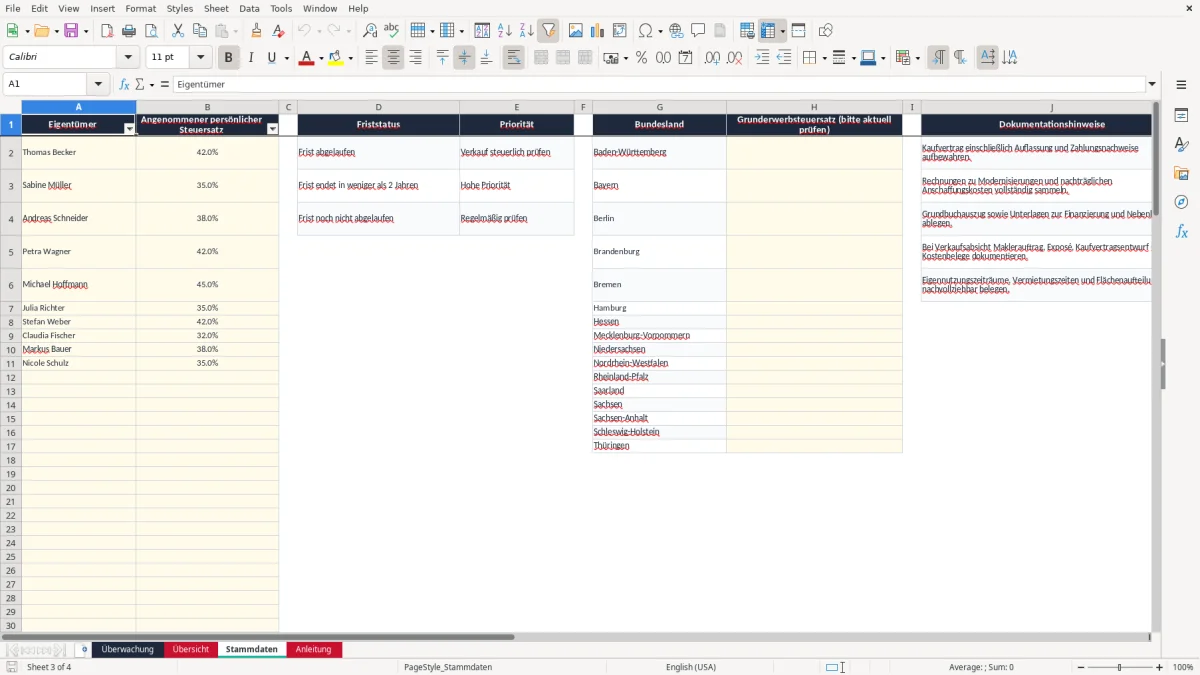Sort descending with Z-A icon
1200x675 pixels.
[527, 31]
